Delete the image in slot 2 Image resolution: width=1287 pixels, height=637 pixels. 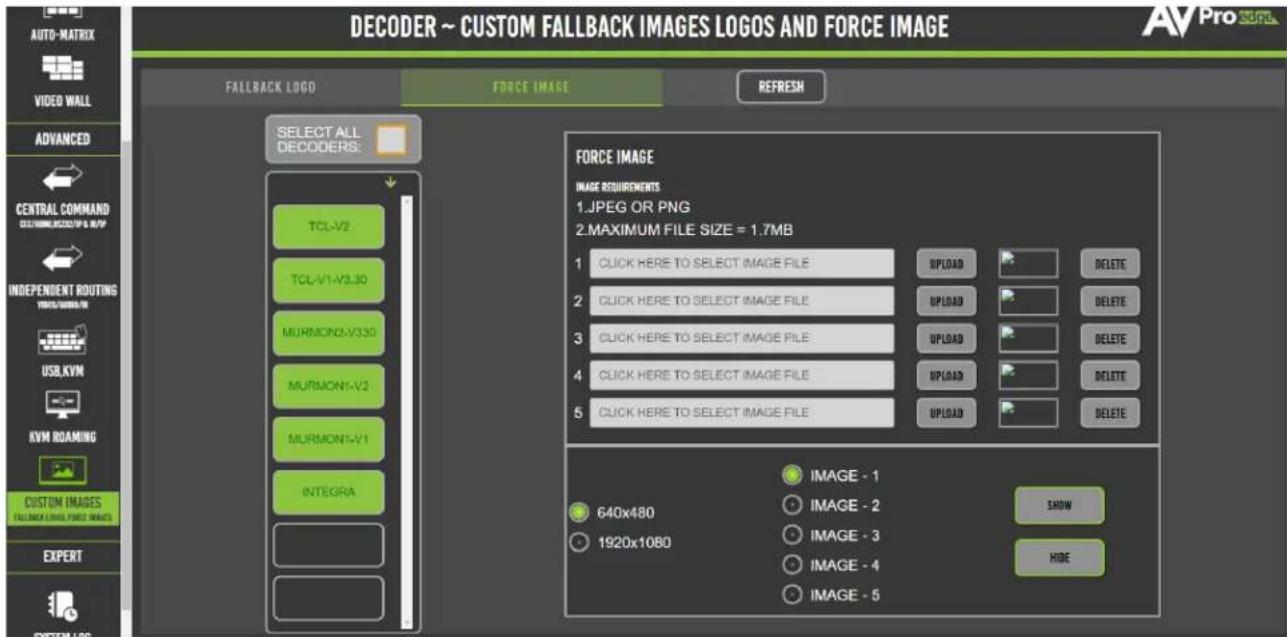coord(1110,302)
